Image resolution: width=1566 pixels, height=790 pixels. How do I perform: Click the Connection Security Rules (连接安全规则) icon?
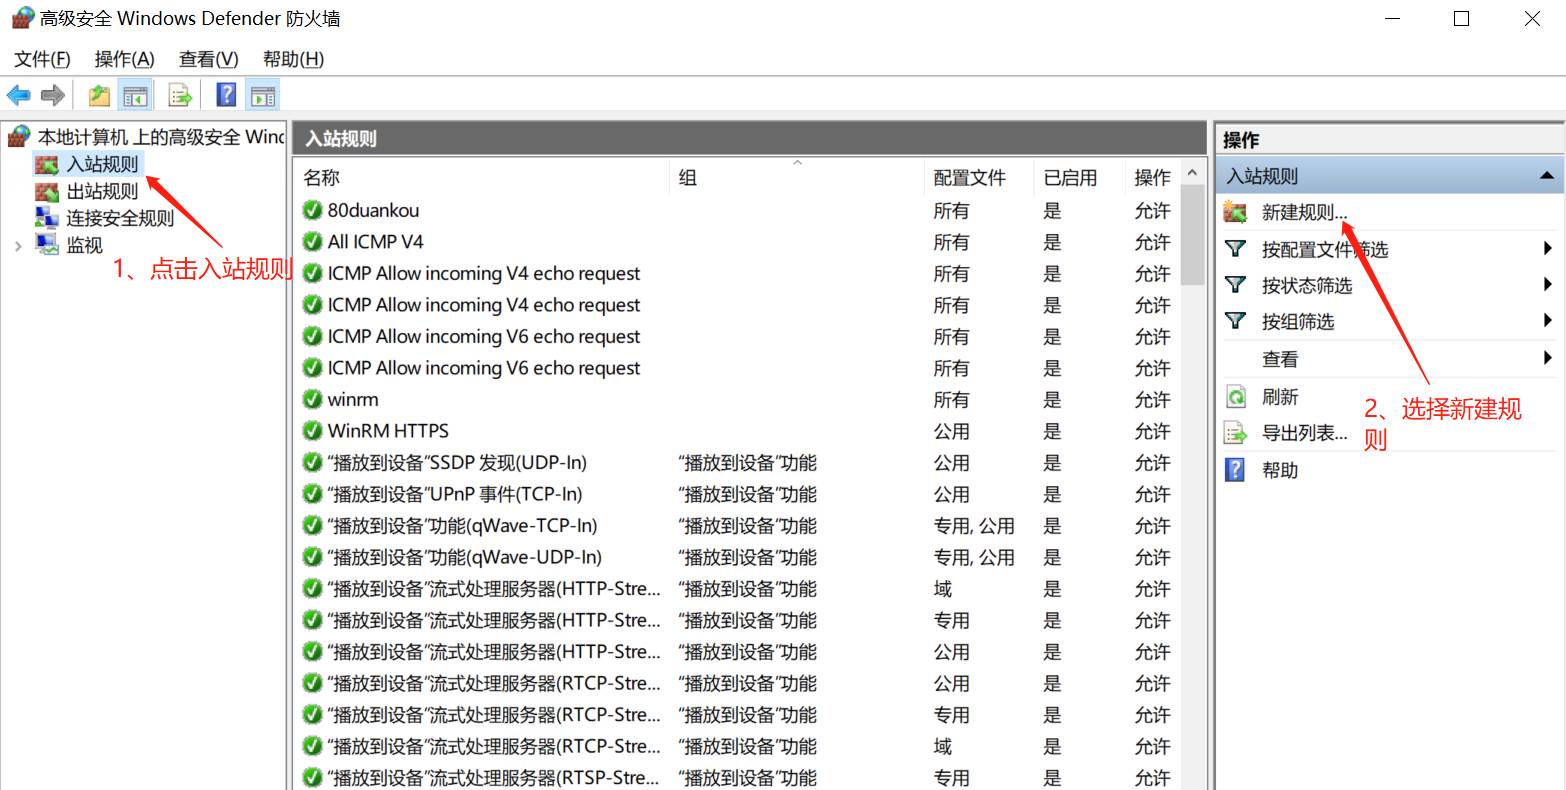[x=47, y=218]
